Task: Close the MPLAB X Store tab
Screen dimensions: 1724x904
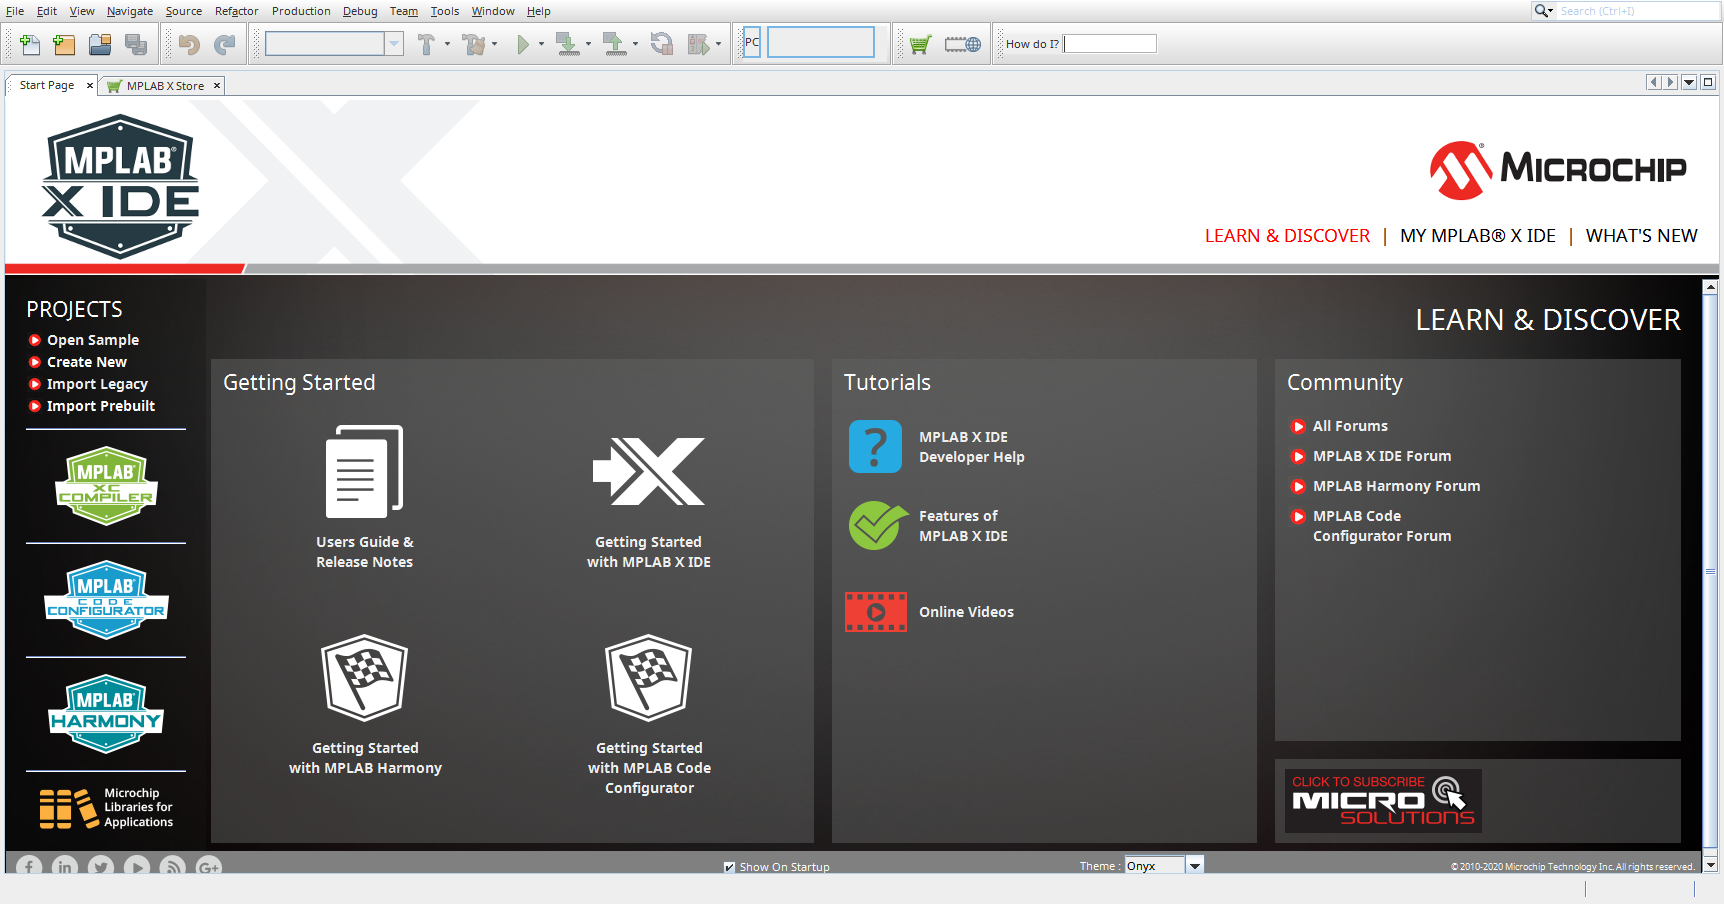Action: (x=216, y=86)
